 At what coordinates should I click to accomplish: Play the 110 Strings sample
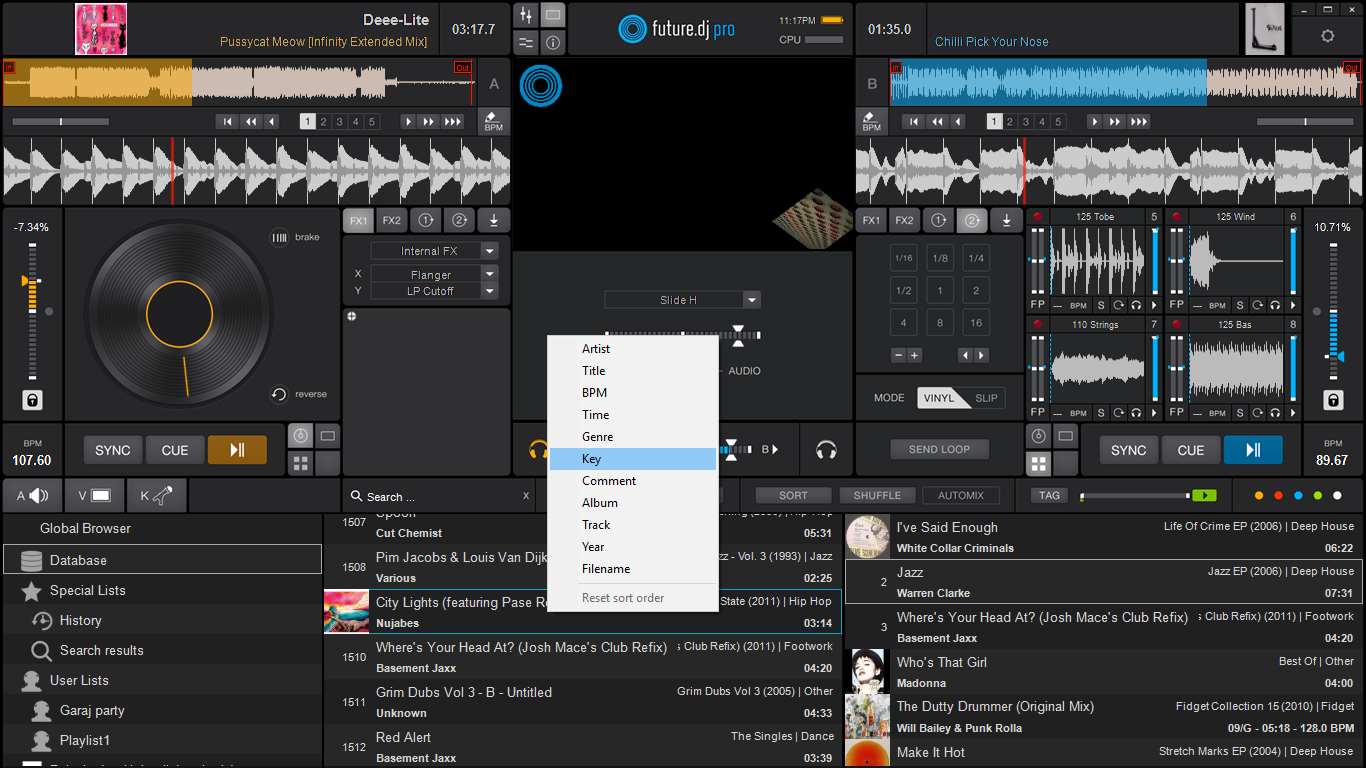pos(1153,412)
